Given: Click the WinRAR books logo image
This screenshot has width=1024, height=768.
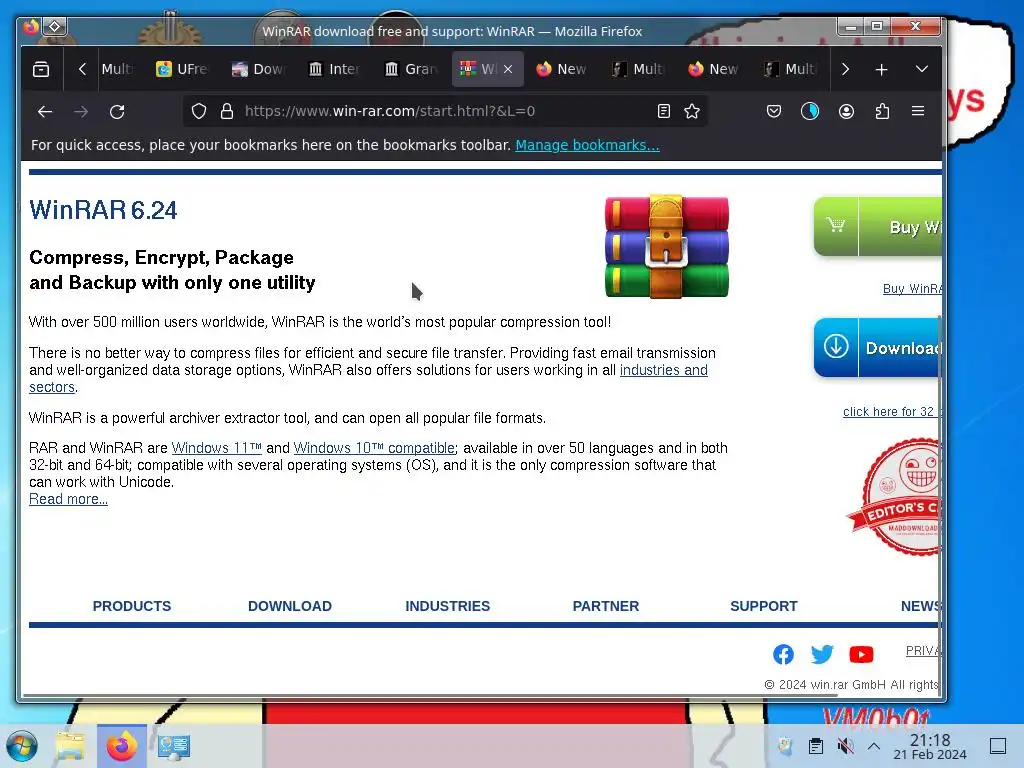Looking at the screenshot, I should [667, 246].
